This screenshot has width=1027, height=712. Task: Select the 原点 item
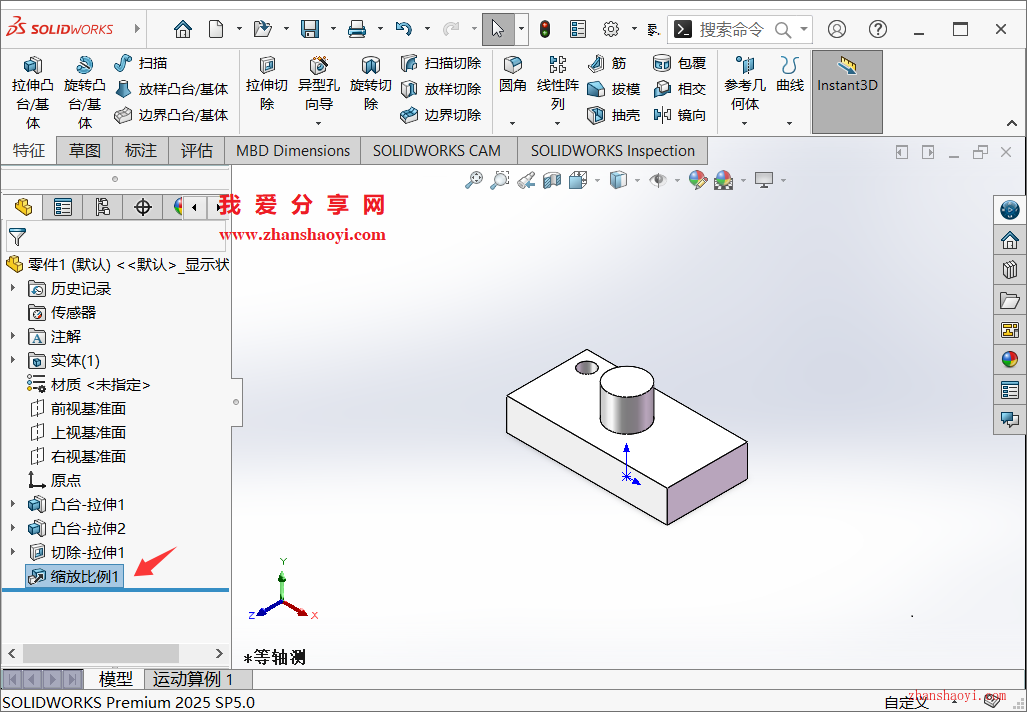pos(54,480)
